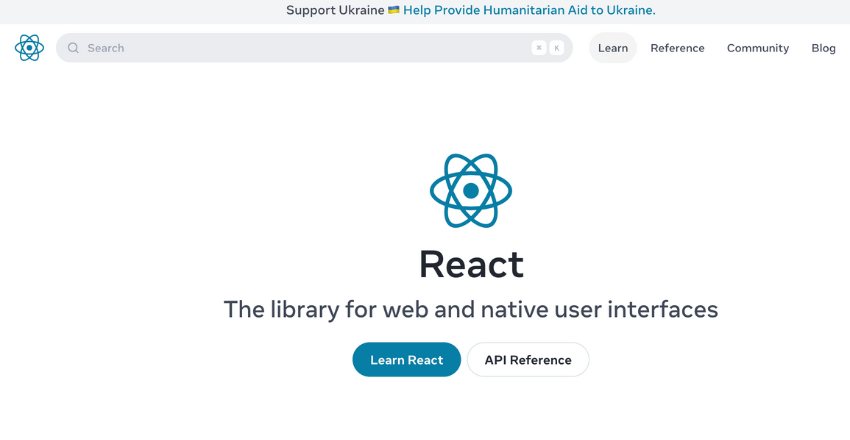Click the Learn React button
This screenshot has width=850, height=440.
pos(407,359)
